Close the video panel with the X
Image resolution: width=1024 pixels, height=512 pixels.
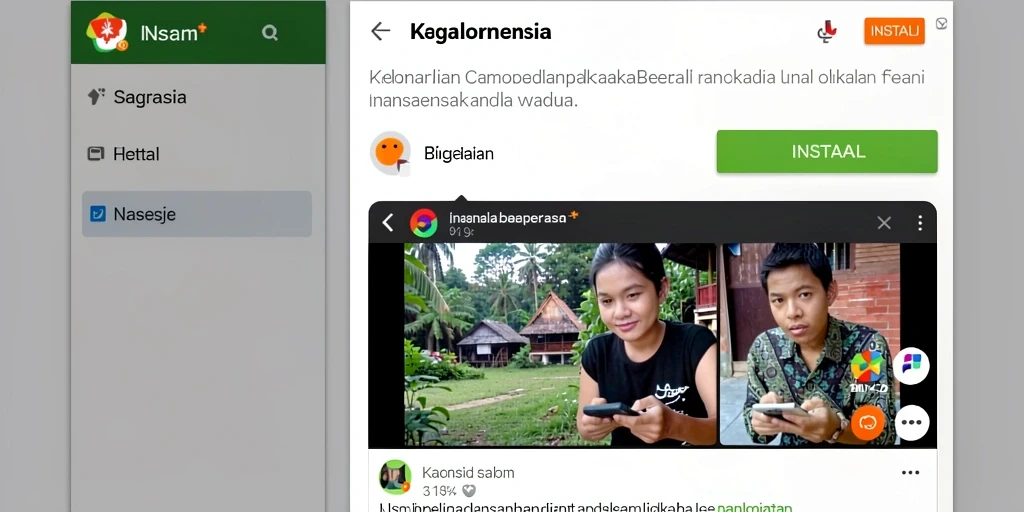click(884, 223)
